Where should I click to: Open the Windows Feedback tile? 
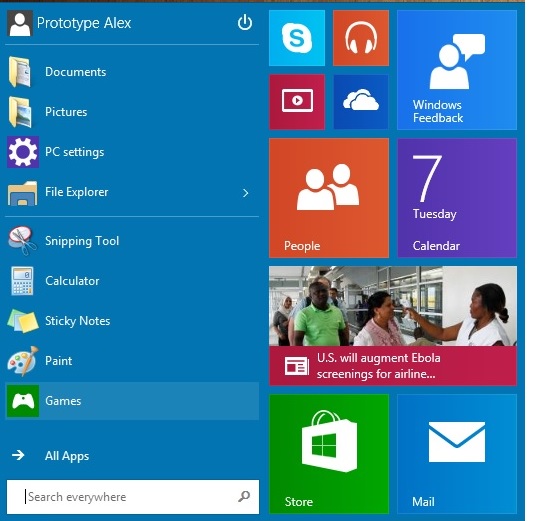pyautogui.click(x=457, y=70)
